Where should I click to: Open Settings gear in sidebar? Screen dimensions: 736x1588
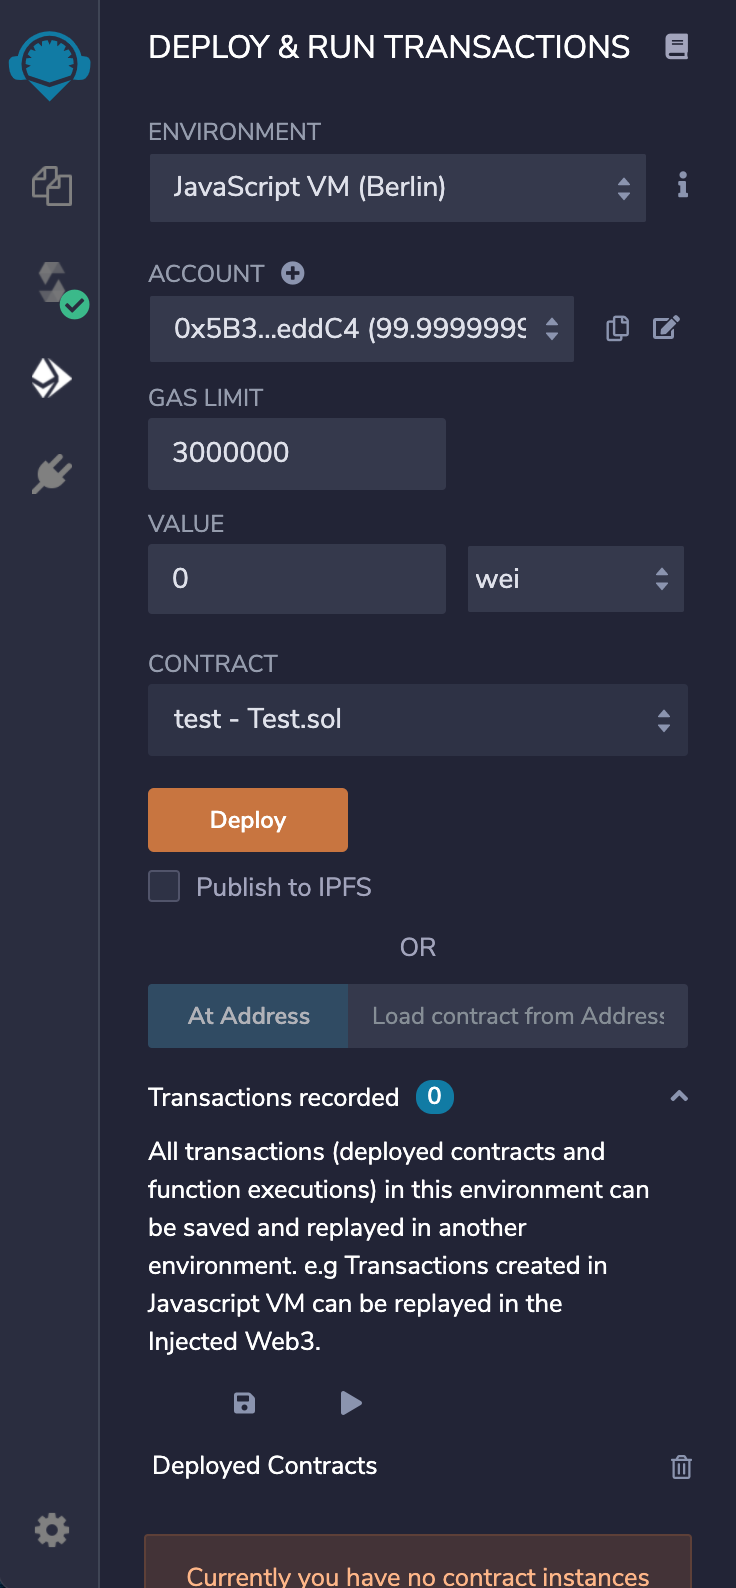pos(51,1529)
